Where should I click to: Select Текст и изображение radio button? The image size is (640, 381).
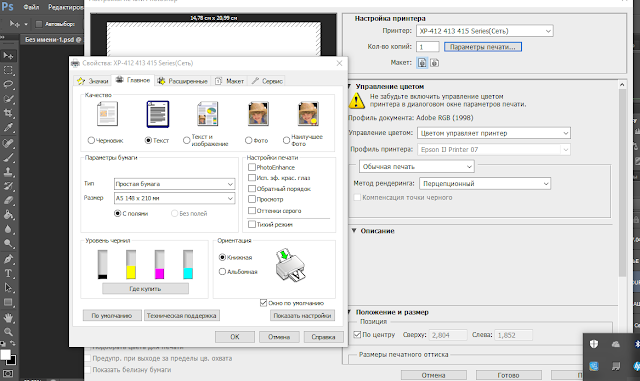[187, 140]
